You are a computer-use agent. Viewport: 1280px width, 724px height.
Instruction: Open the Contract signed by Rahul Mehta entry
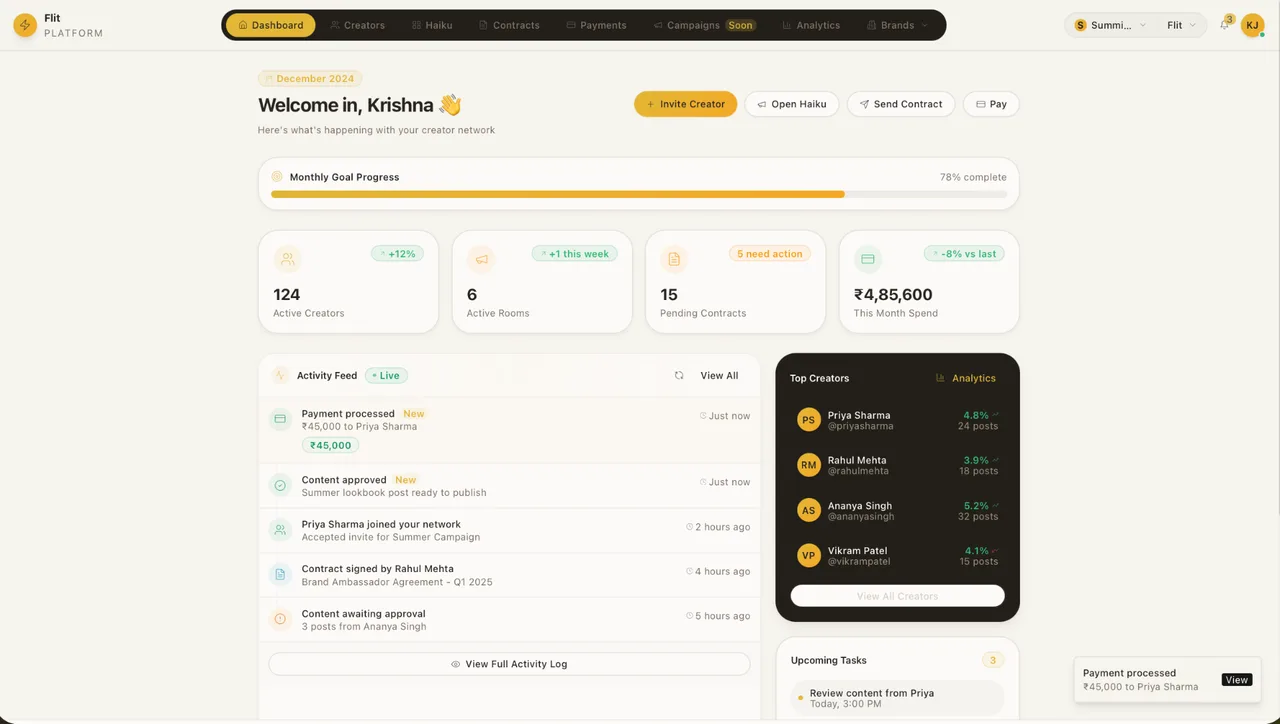[x=509, y=575]
